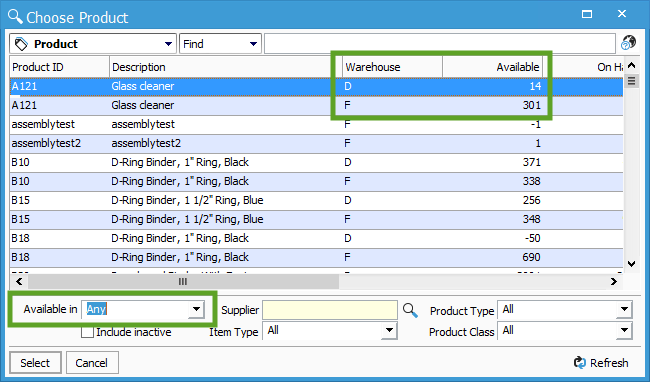Toggle the Include inactive checkbox

coord(87,332)
